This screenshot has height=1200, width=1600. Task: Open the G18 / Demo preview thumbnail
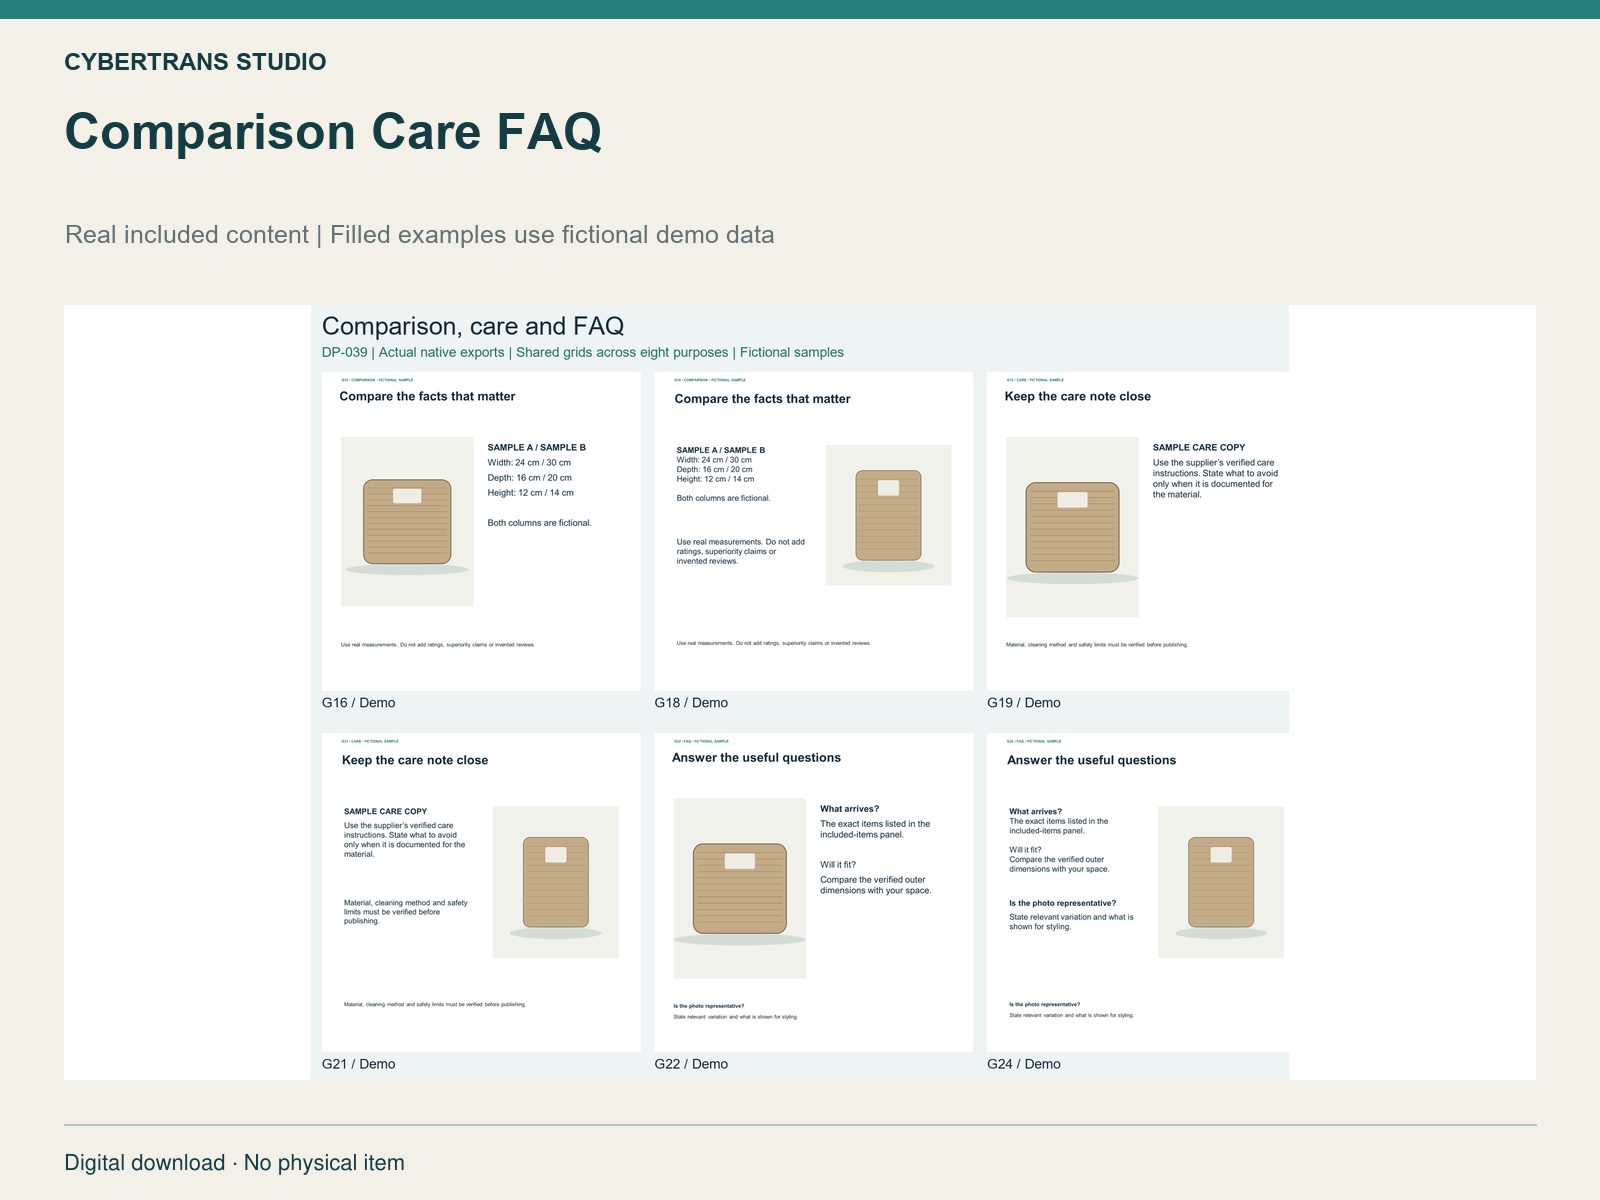click(814, 531)
